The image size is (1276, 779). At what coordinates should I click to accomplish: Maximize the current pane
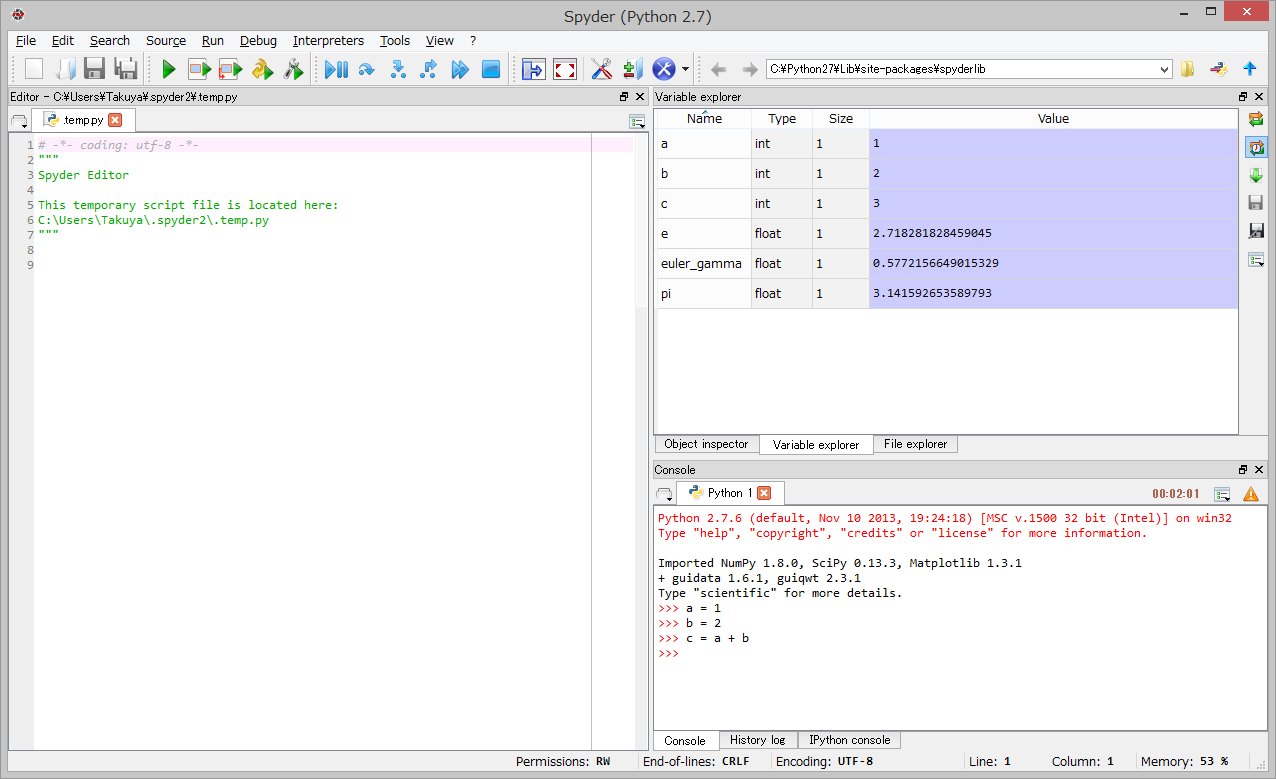(x=533, y=69)
